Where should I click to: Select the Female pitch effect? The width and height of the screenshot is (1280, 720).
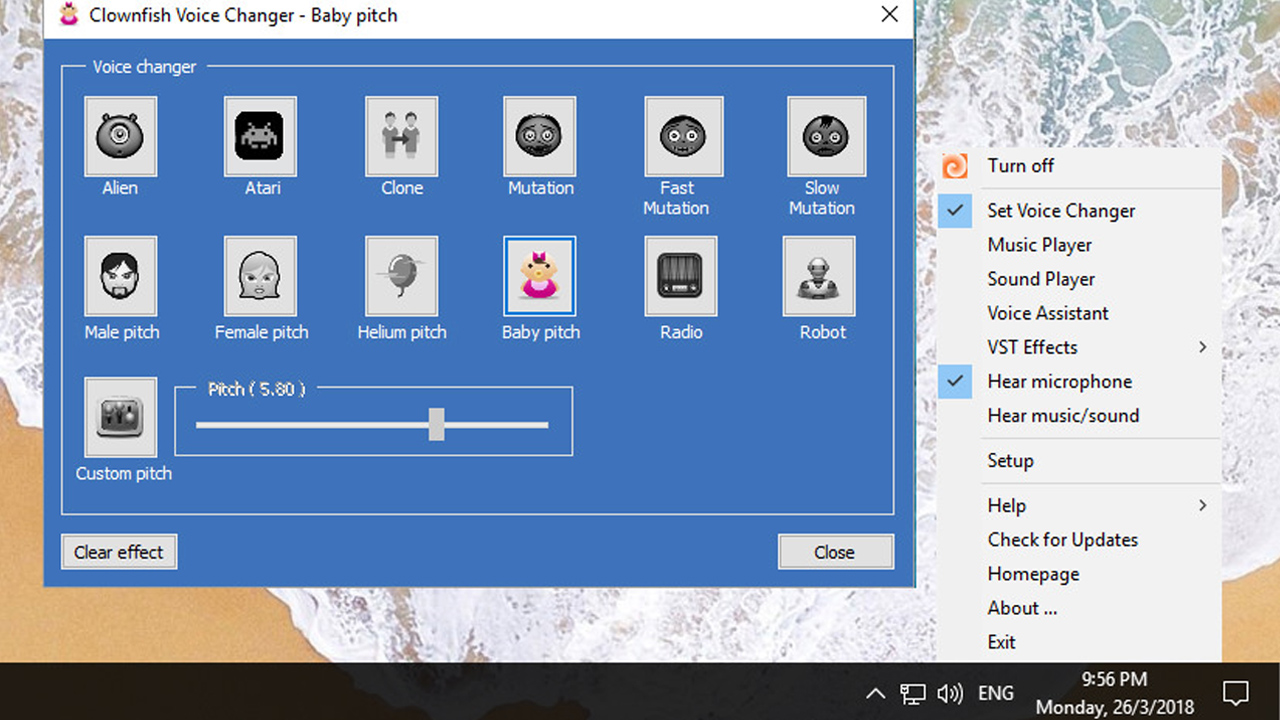[260, 276]
